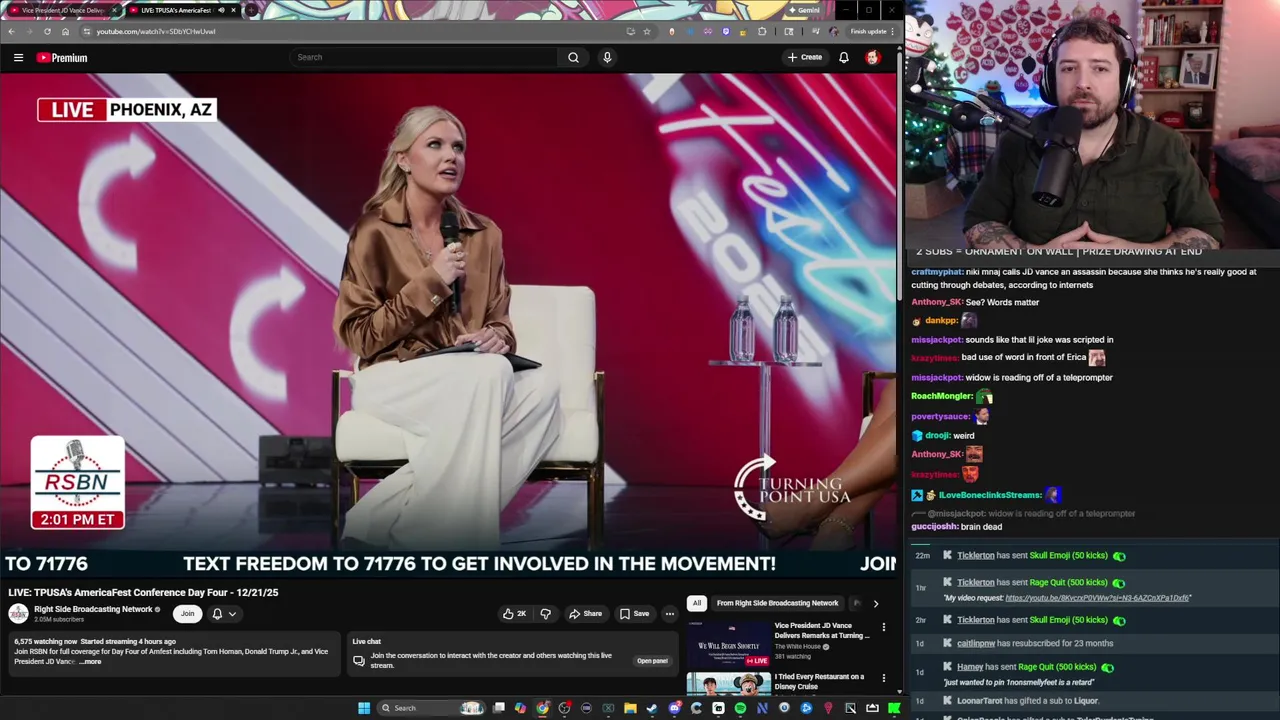Image resolution: width=1280 pixels, height=720 pixels.
Task: Open File Explorer from the taskbar
Action: click(x=630, y=708)
